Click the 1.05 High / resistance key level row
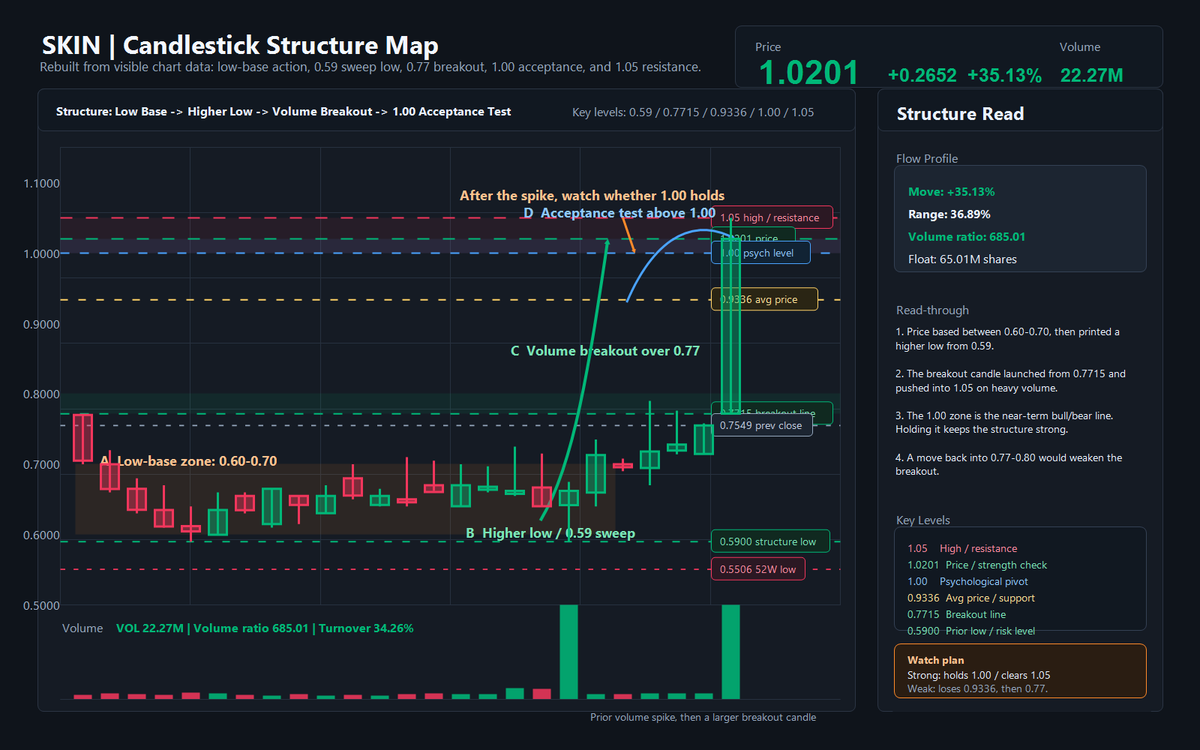The height and width of the screenshot is (750, 1200). [x=962, y=548]
